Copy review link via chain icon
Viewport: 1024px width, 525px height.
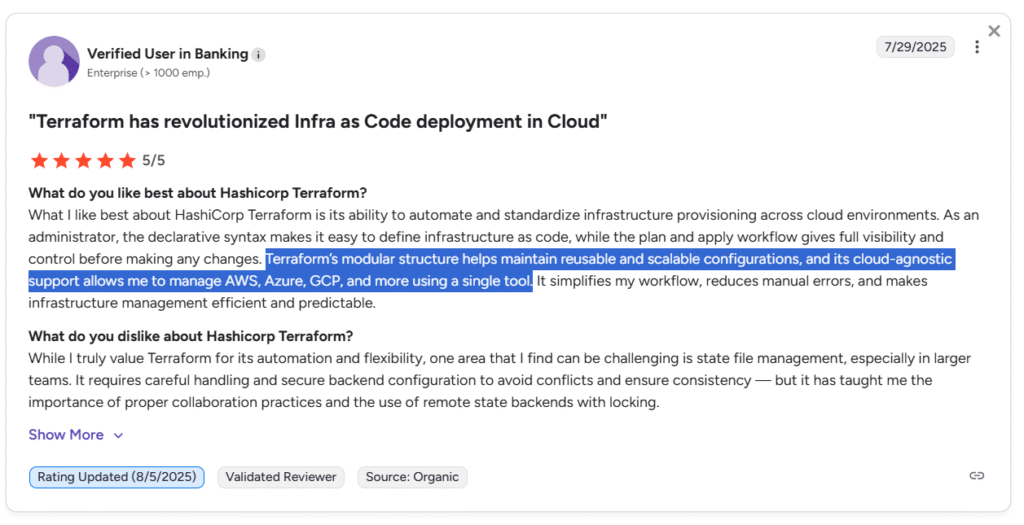976,475
